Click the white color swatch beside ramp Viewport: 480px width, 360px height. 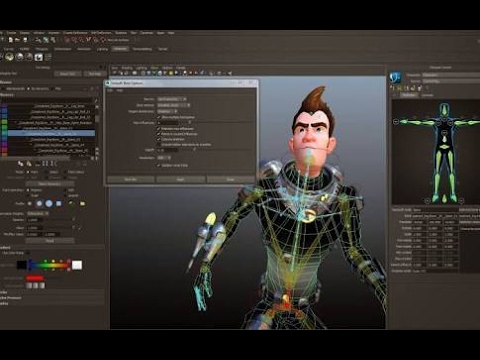coord(77,265)
